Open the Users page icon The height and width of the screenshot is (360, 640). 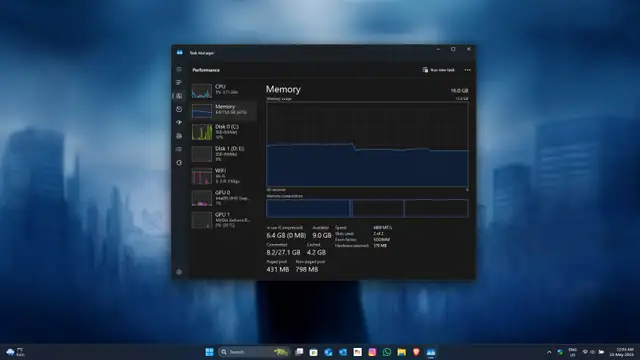(179, 136)
